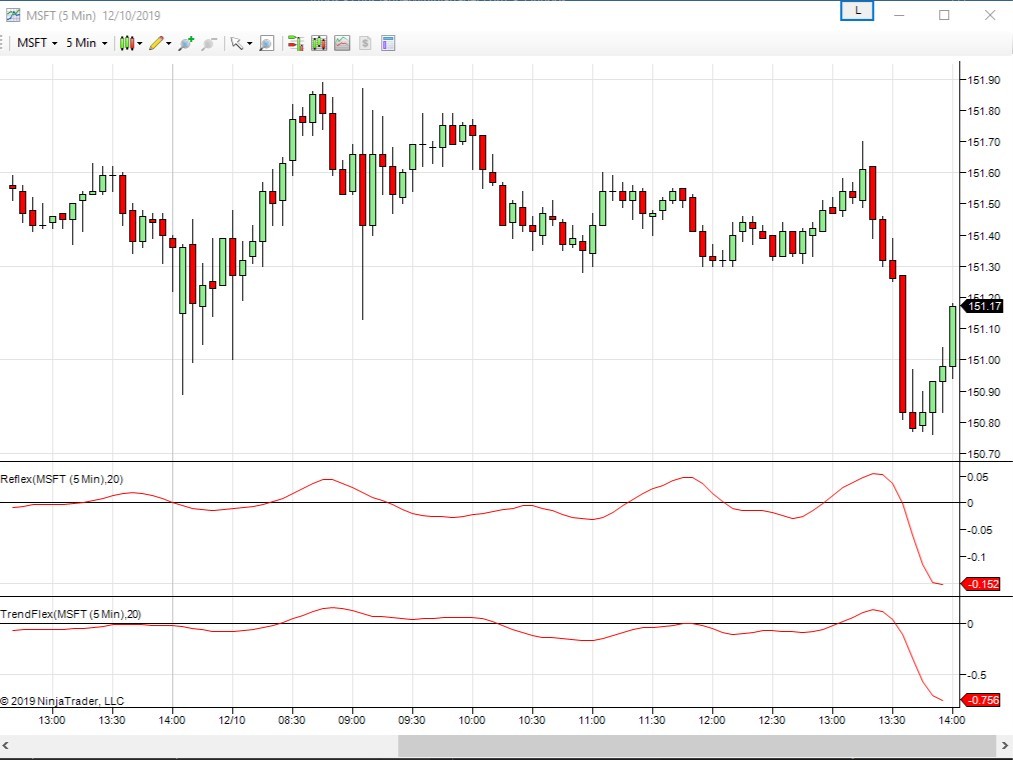Click the Strategies dollar sign icon

(365, 43)
